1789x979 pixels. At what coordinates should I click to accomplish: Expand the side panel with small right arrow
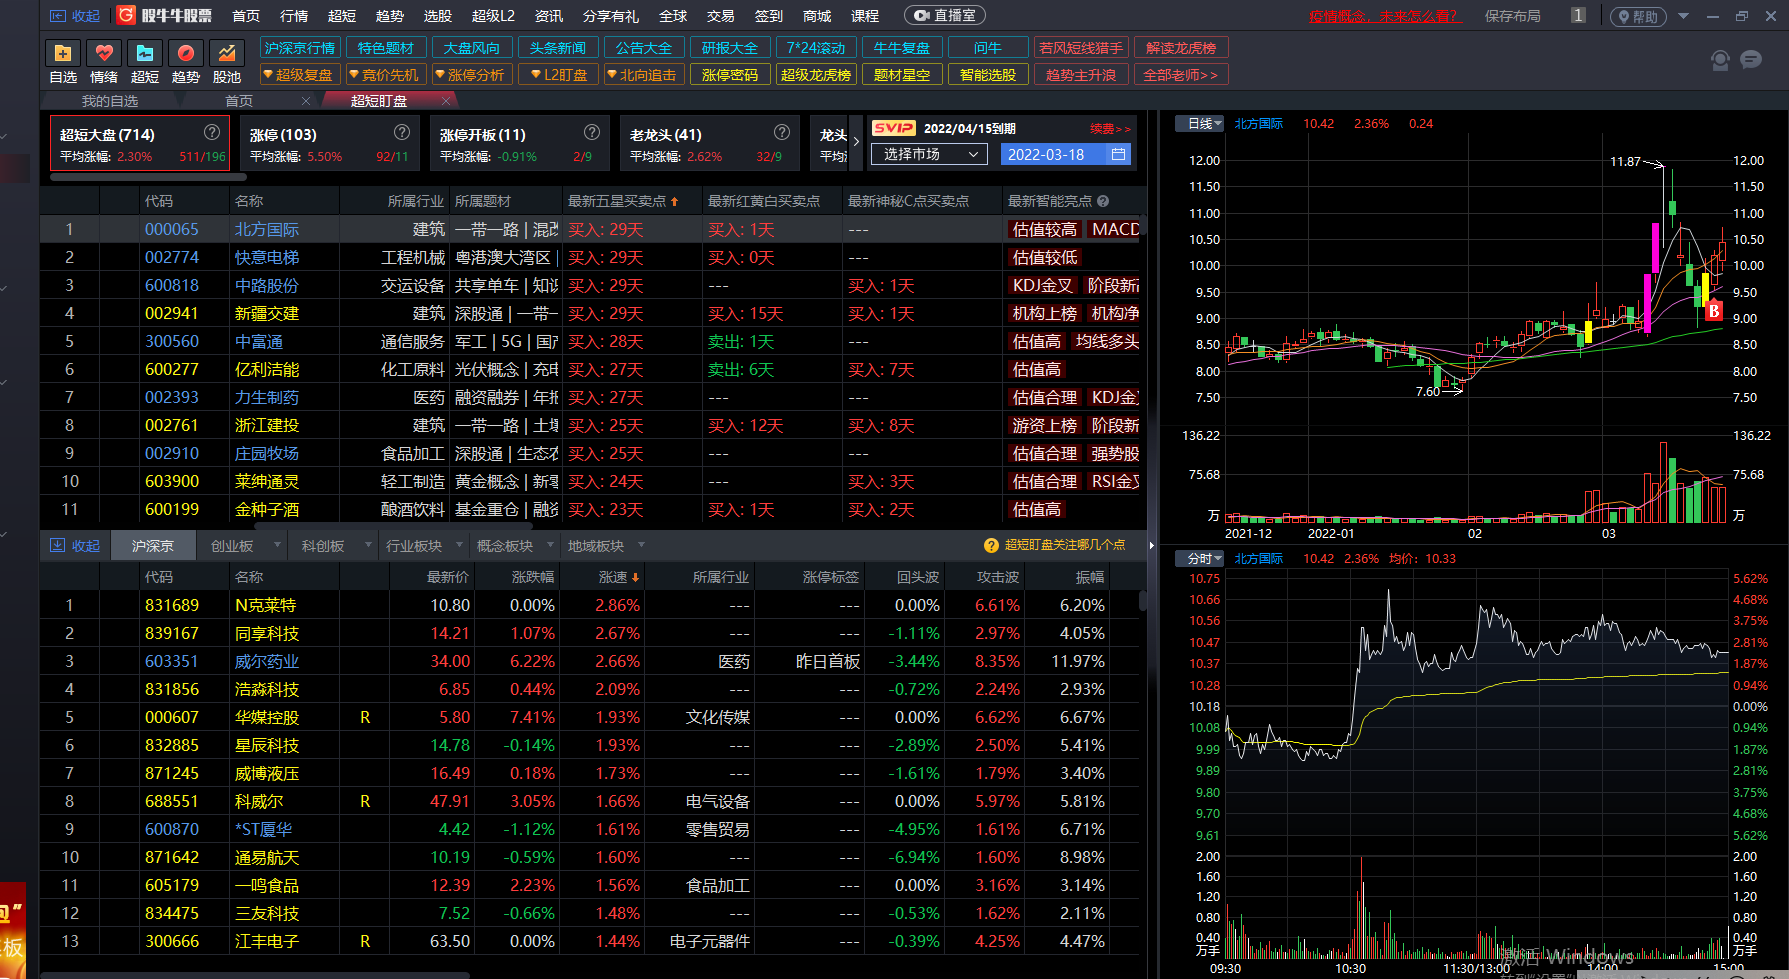(x=1151, y=545)
